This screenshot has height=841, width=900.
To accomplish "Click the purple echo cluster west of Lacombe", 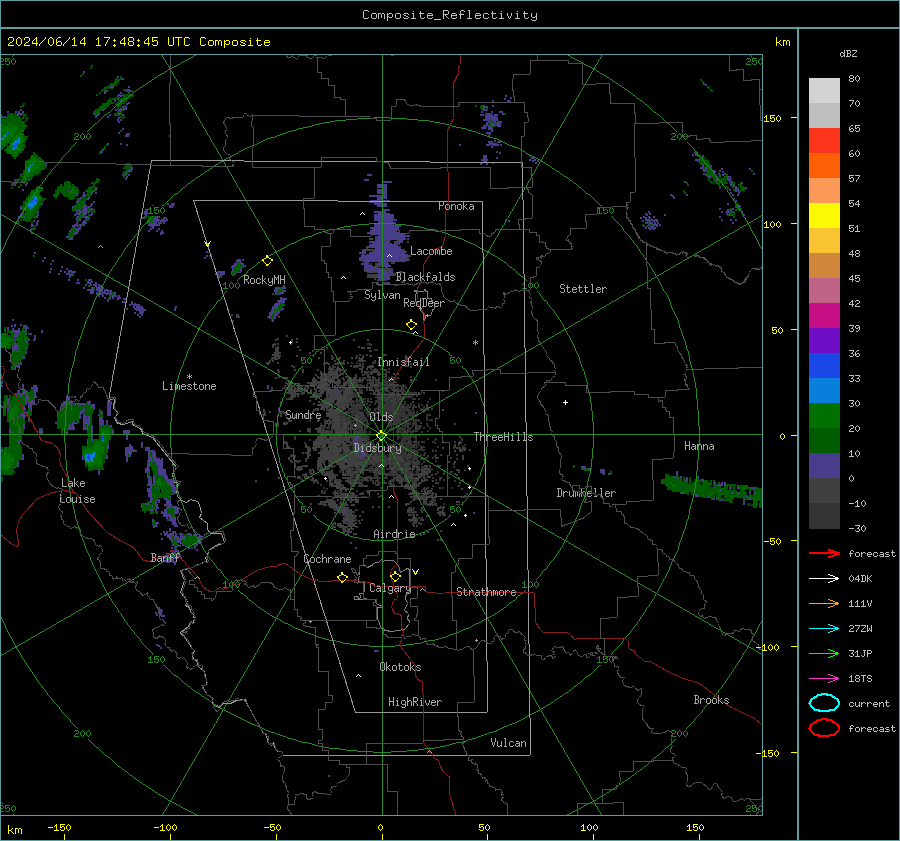I will pos(383,232).
